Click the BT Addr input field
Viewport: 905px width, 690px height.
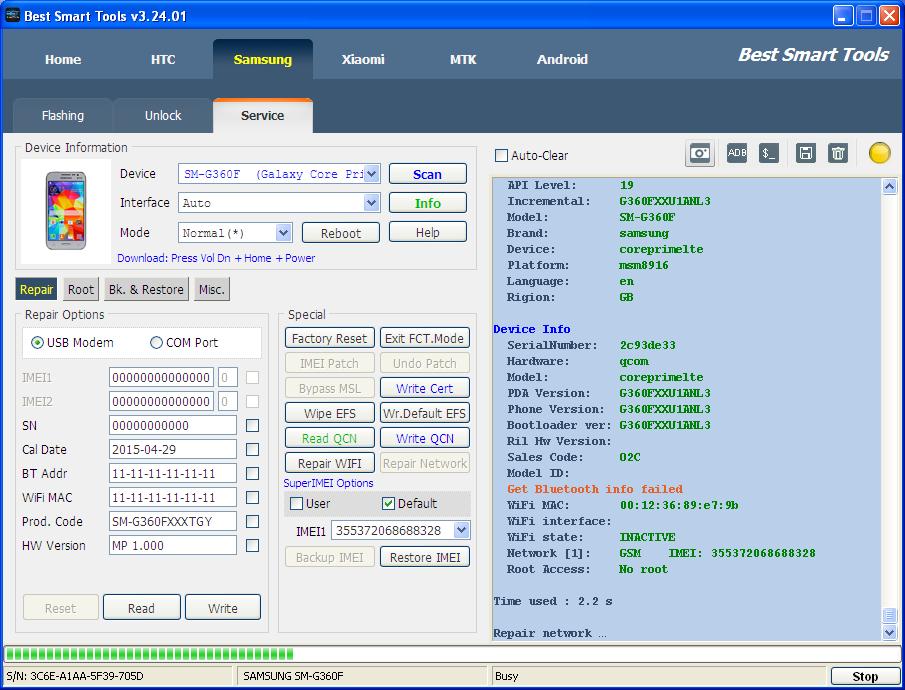coord(173,473)
